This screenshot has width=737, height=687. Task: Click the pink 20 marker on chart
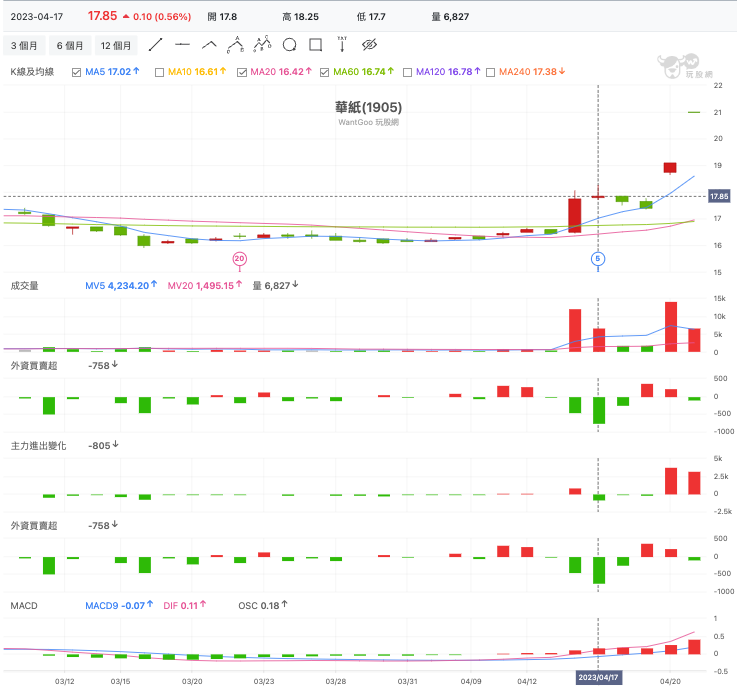coord(240,258)
